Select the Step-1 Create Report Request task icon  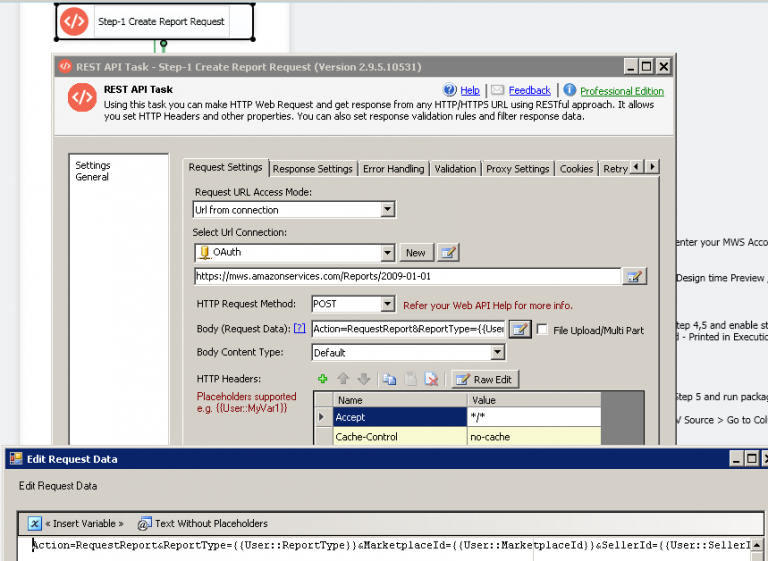(x=74, y=22)
